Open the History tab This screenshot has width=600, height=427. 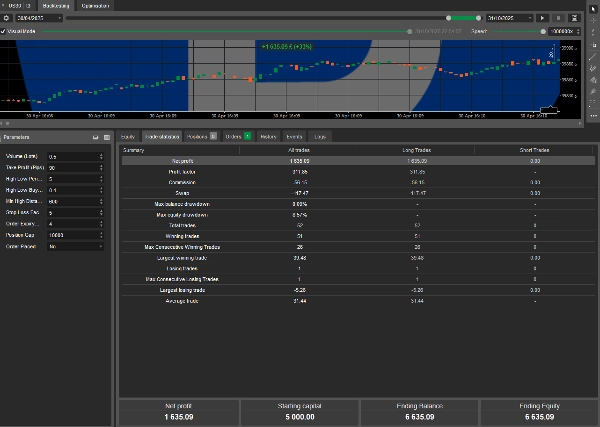coord(268,135)
